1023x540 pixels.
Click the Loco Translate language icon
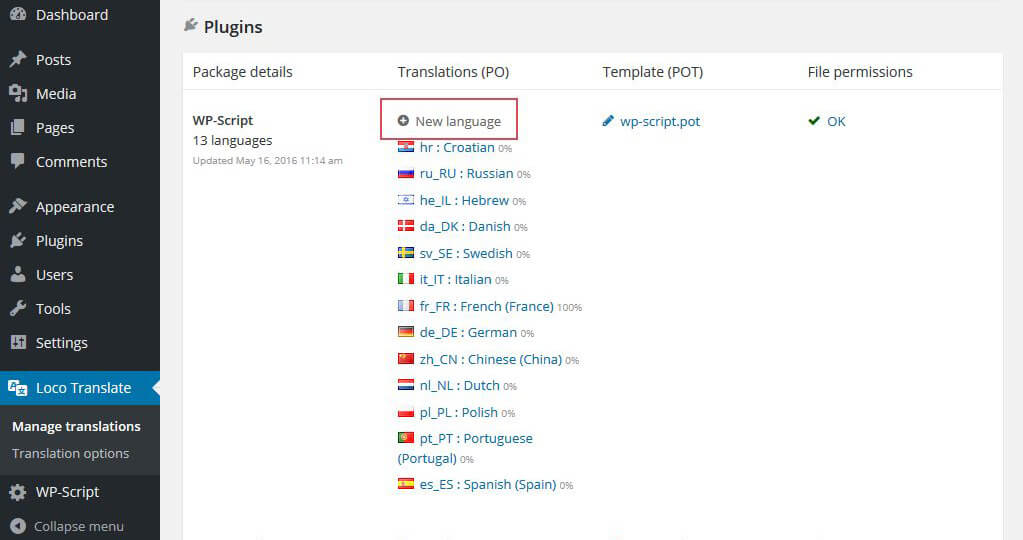point(18,388)
